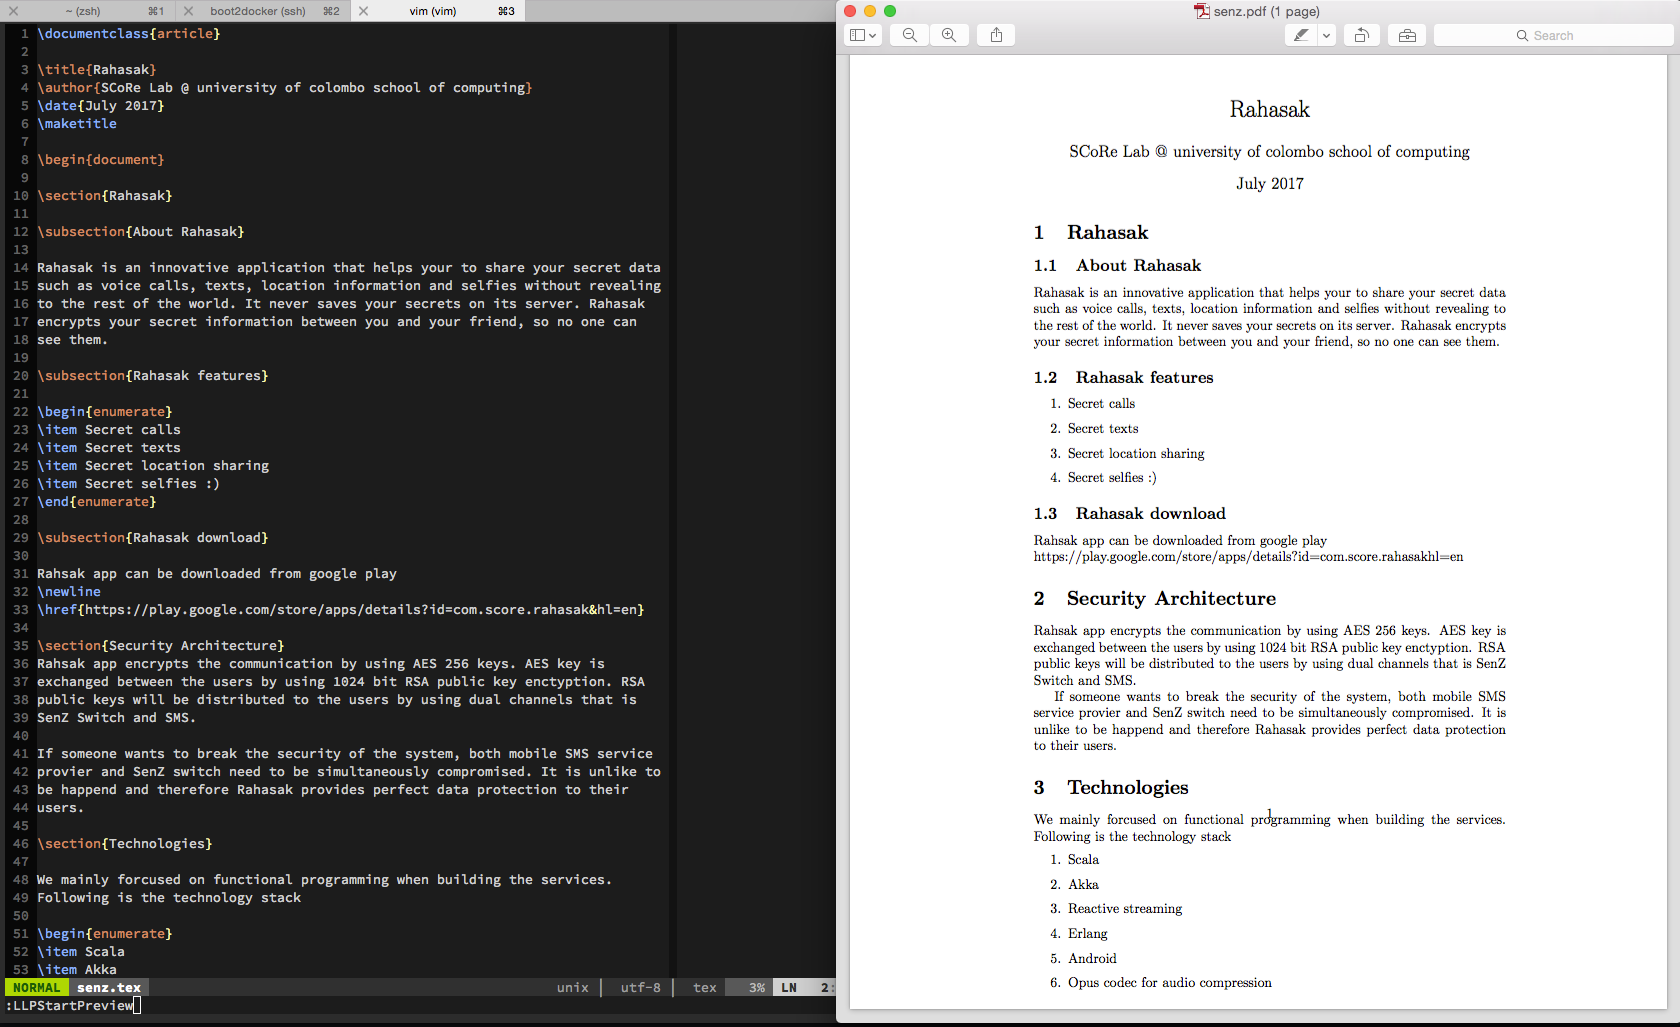Open the share button in Preview toolbar
Screen dimensions: 1680x1027
996,35
